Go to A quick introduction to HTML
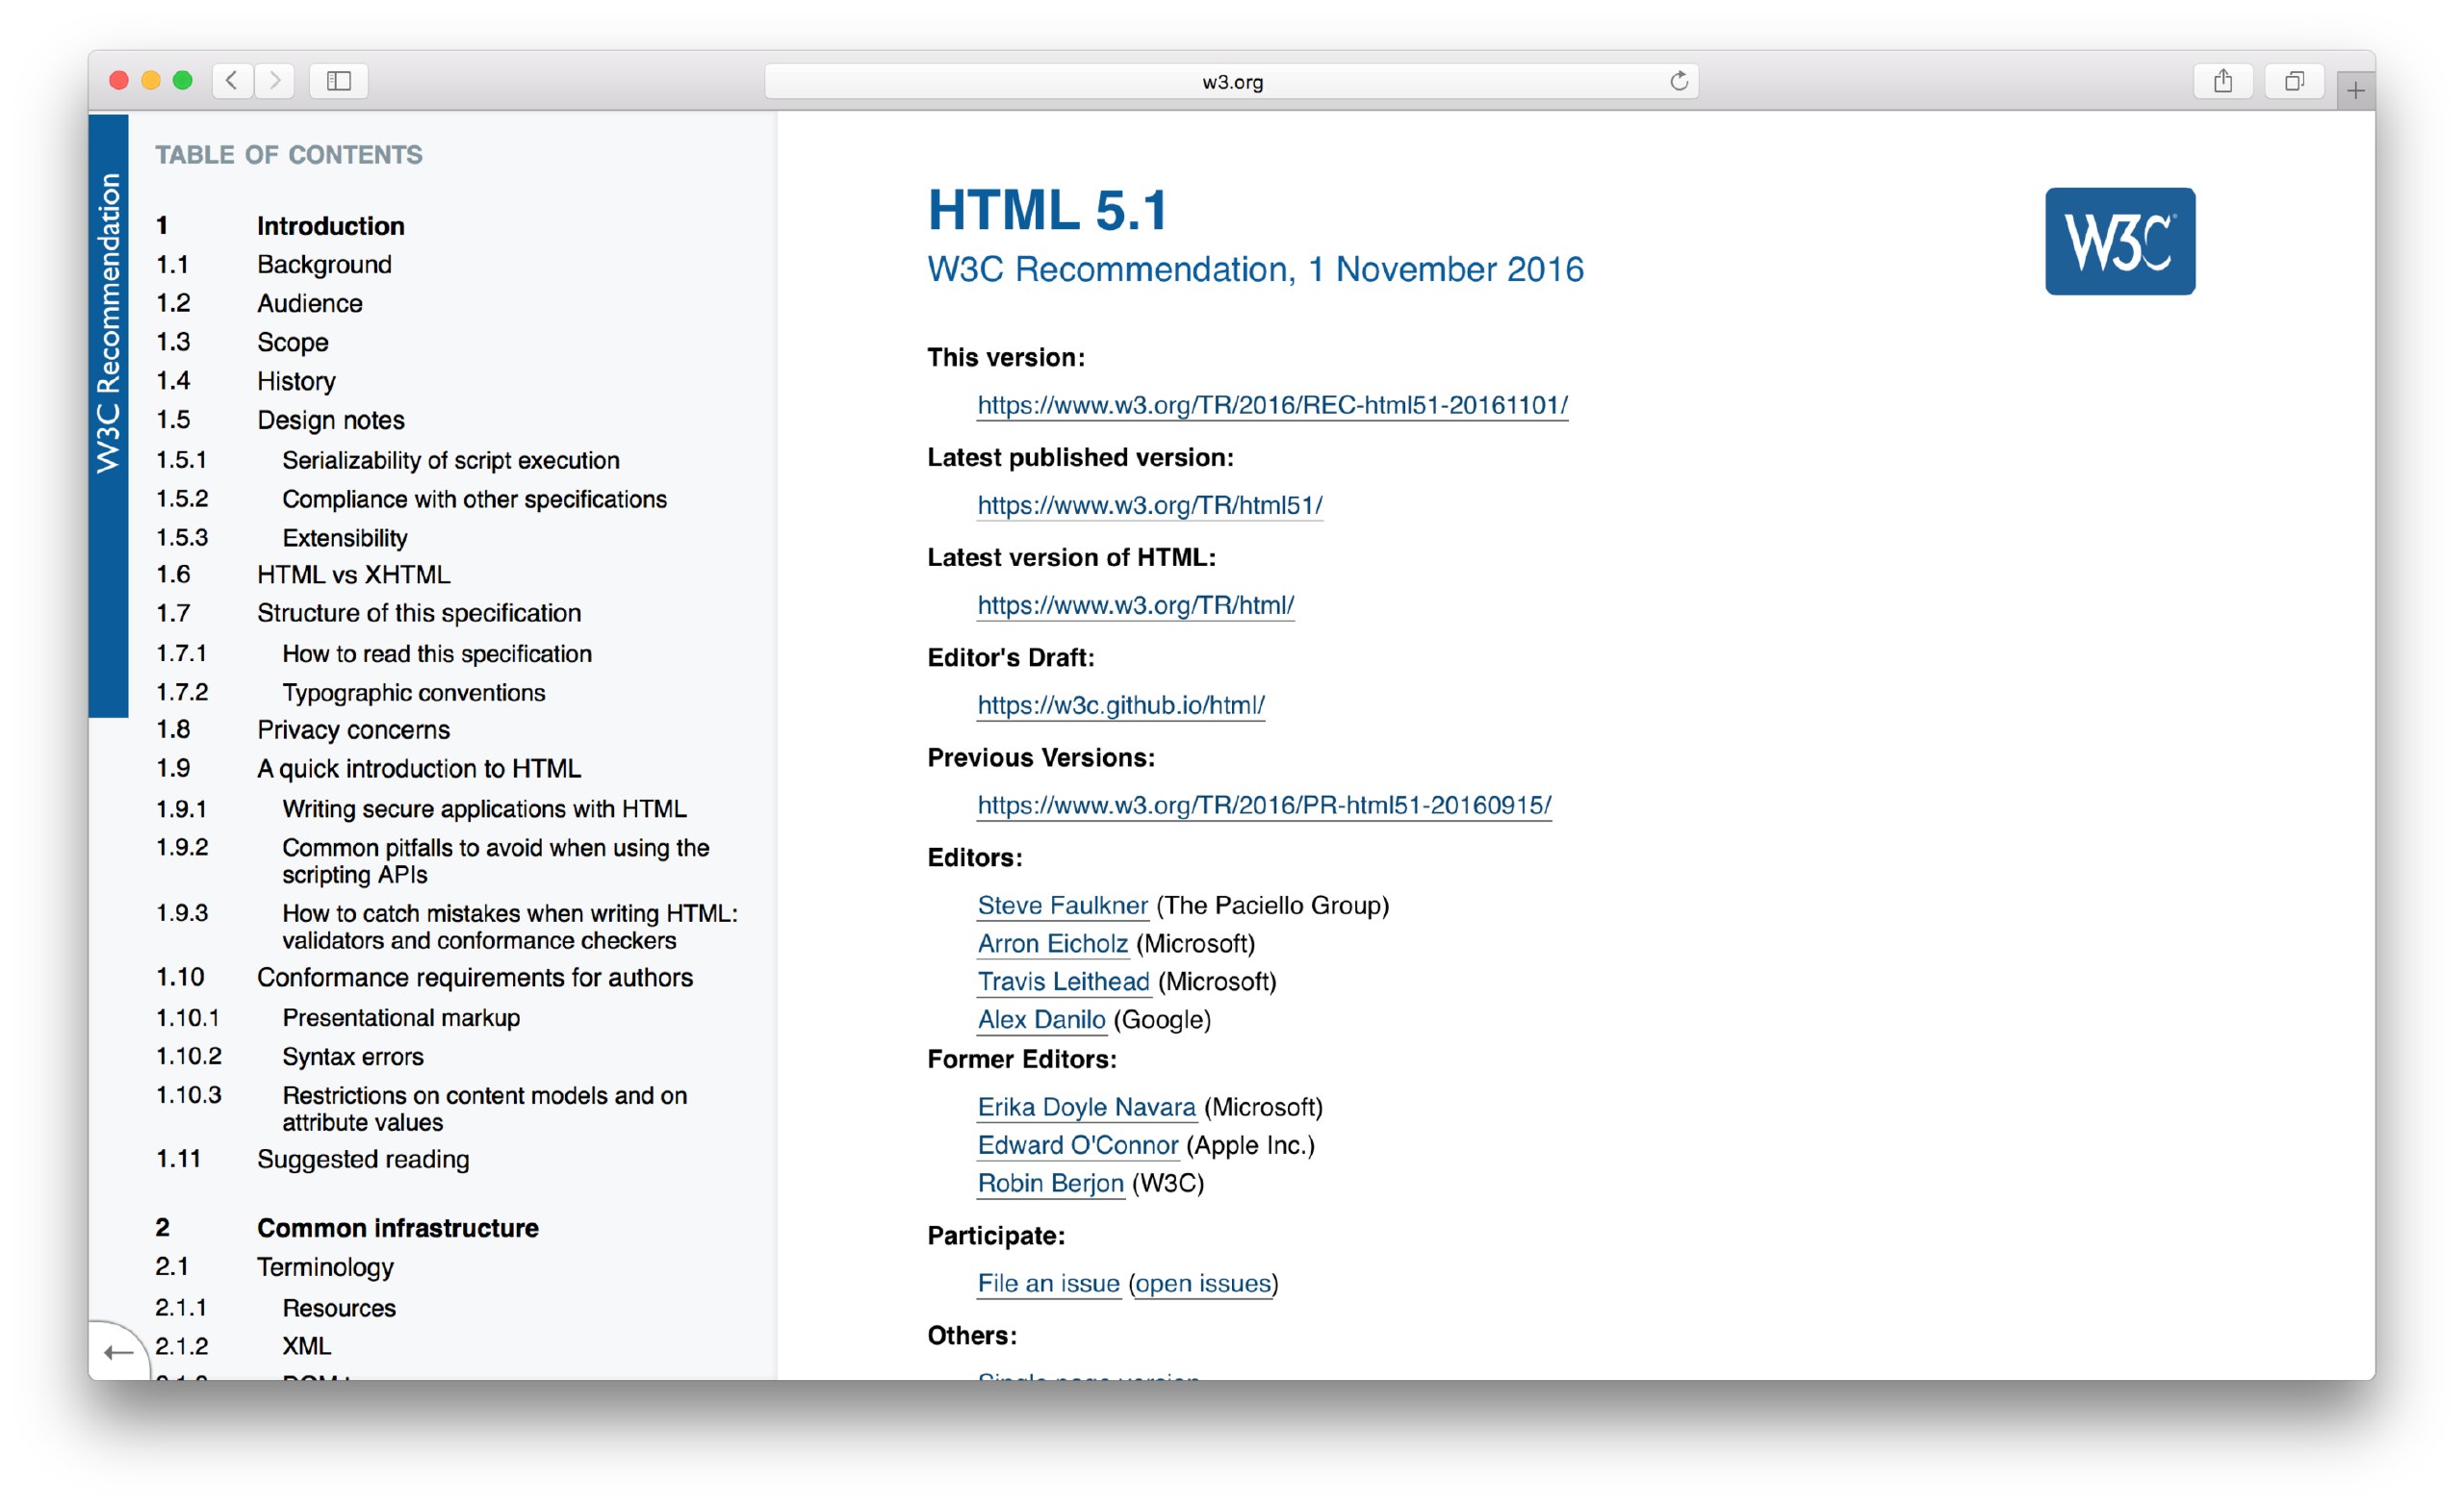Image resolution: width=2464 pixels, height=1507 pixels. pos(418,768)
